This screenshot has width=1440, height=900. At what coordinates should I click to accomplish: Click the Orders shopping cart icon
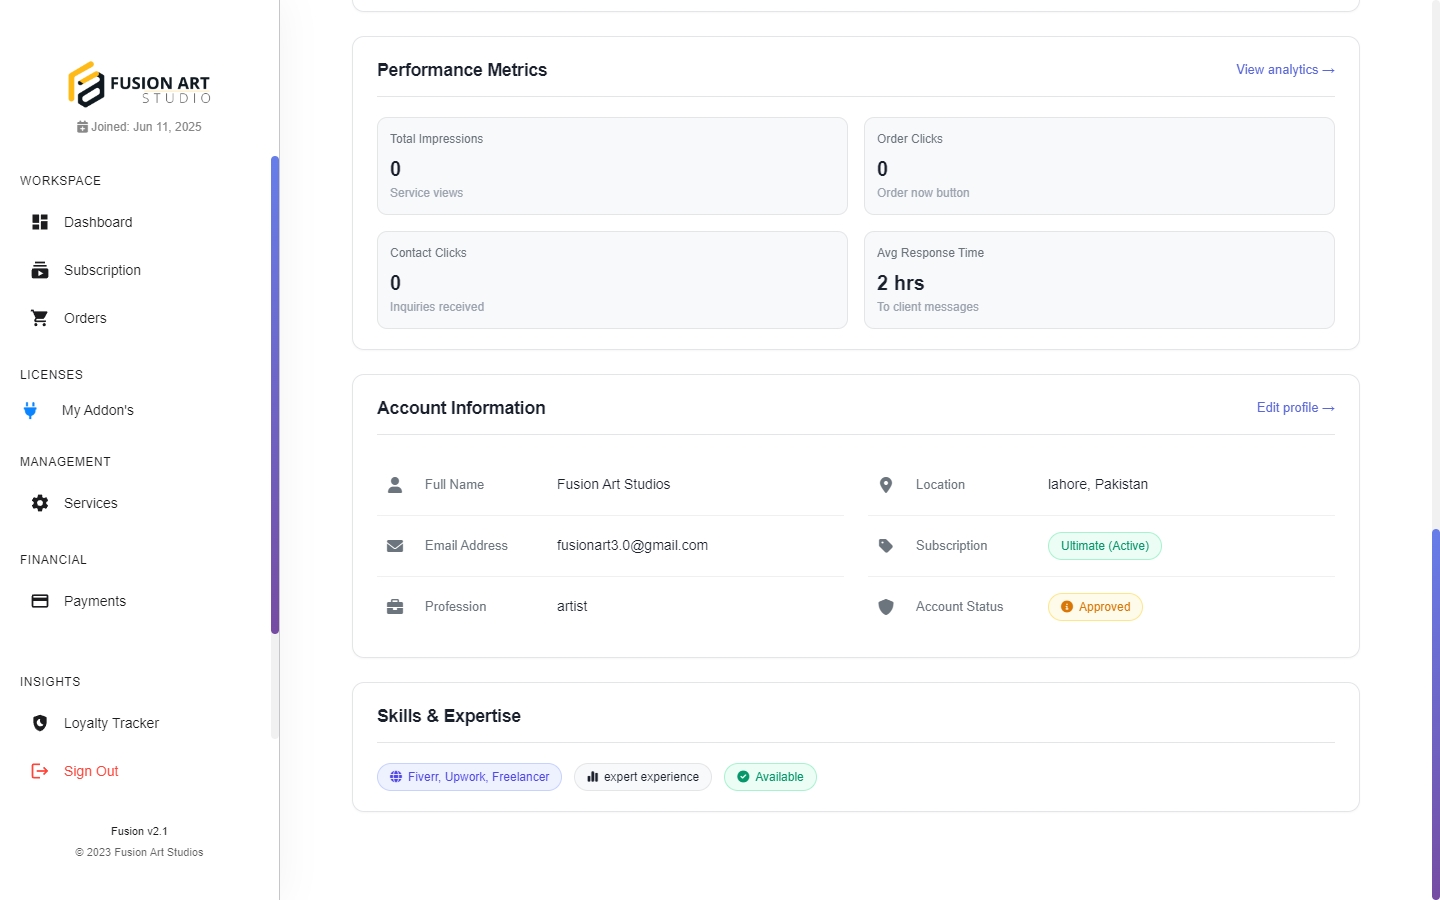point(40,318)
